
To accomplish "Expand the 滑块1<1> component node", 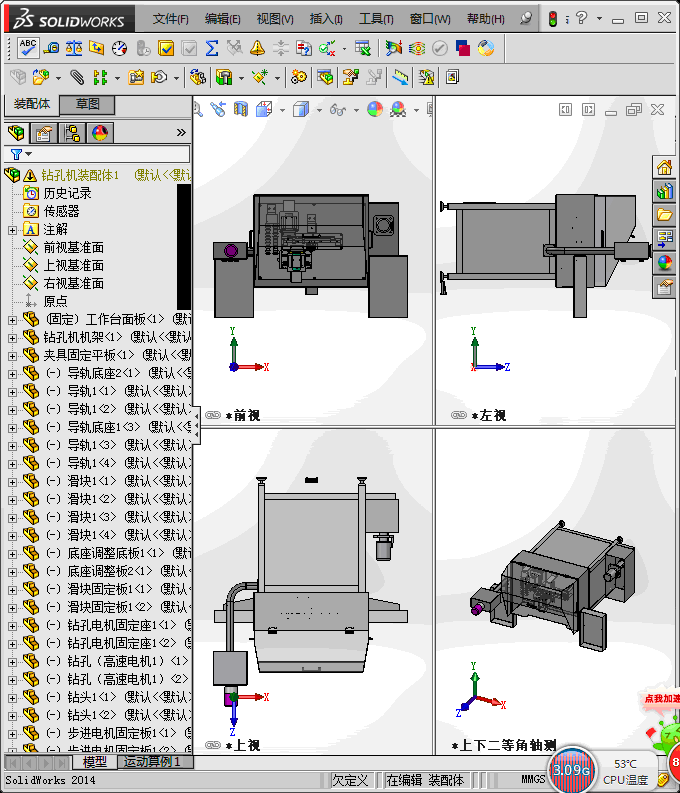I will [x=12, y=482].
